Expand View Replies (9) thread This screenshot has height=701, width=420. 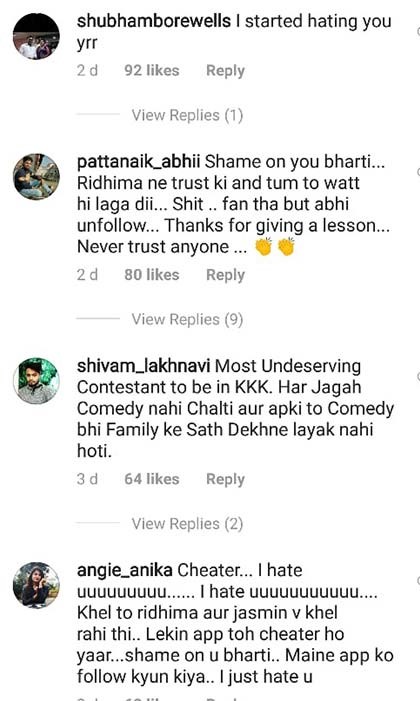[187, 320]
